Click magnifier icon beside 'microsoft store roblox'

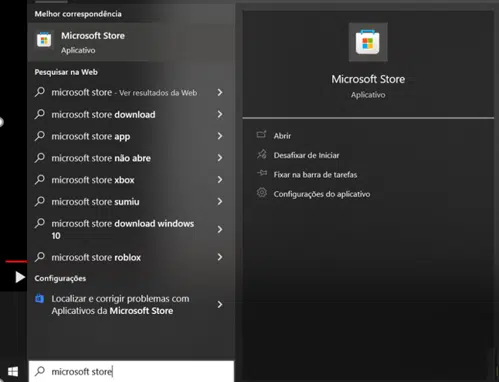coord(40,257)
